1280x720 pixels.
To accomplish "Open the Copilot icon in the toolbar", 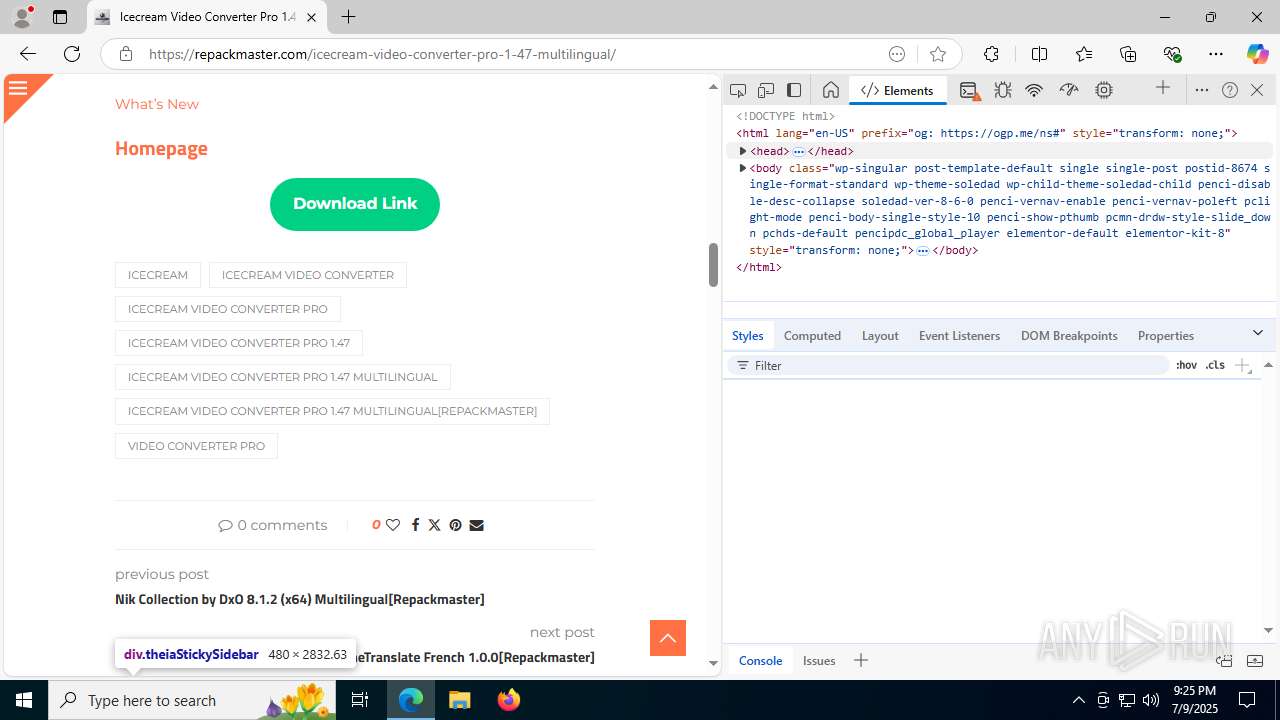I will tap(1257, 54).
